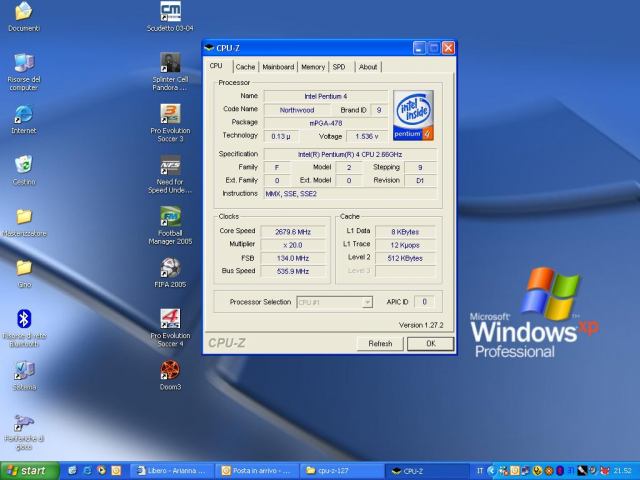640x480 pixels.
Task: Click the Voltage value 1.536 v
Action: 367,136
